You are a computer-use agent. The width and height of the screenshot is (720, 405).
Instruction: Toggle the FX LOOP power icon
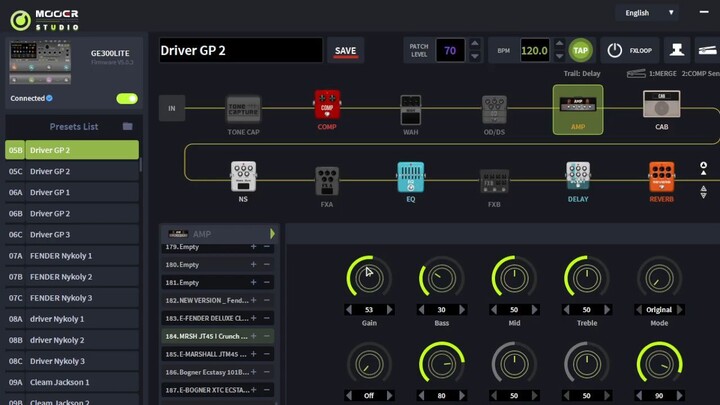point(614,51)
